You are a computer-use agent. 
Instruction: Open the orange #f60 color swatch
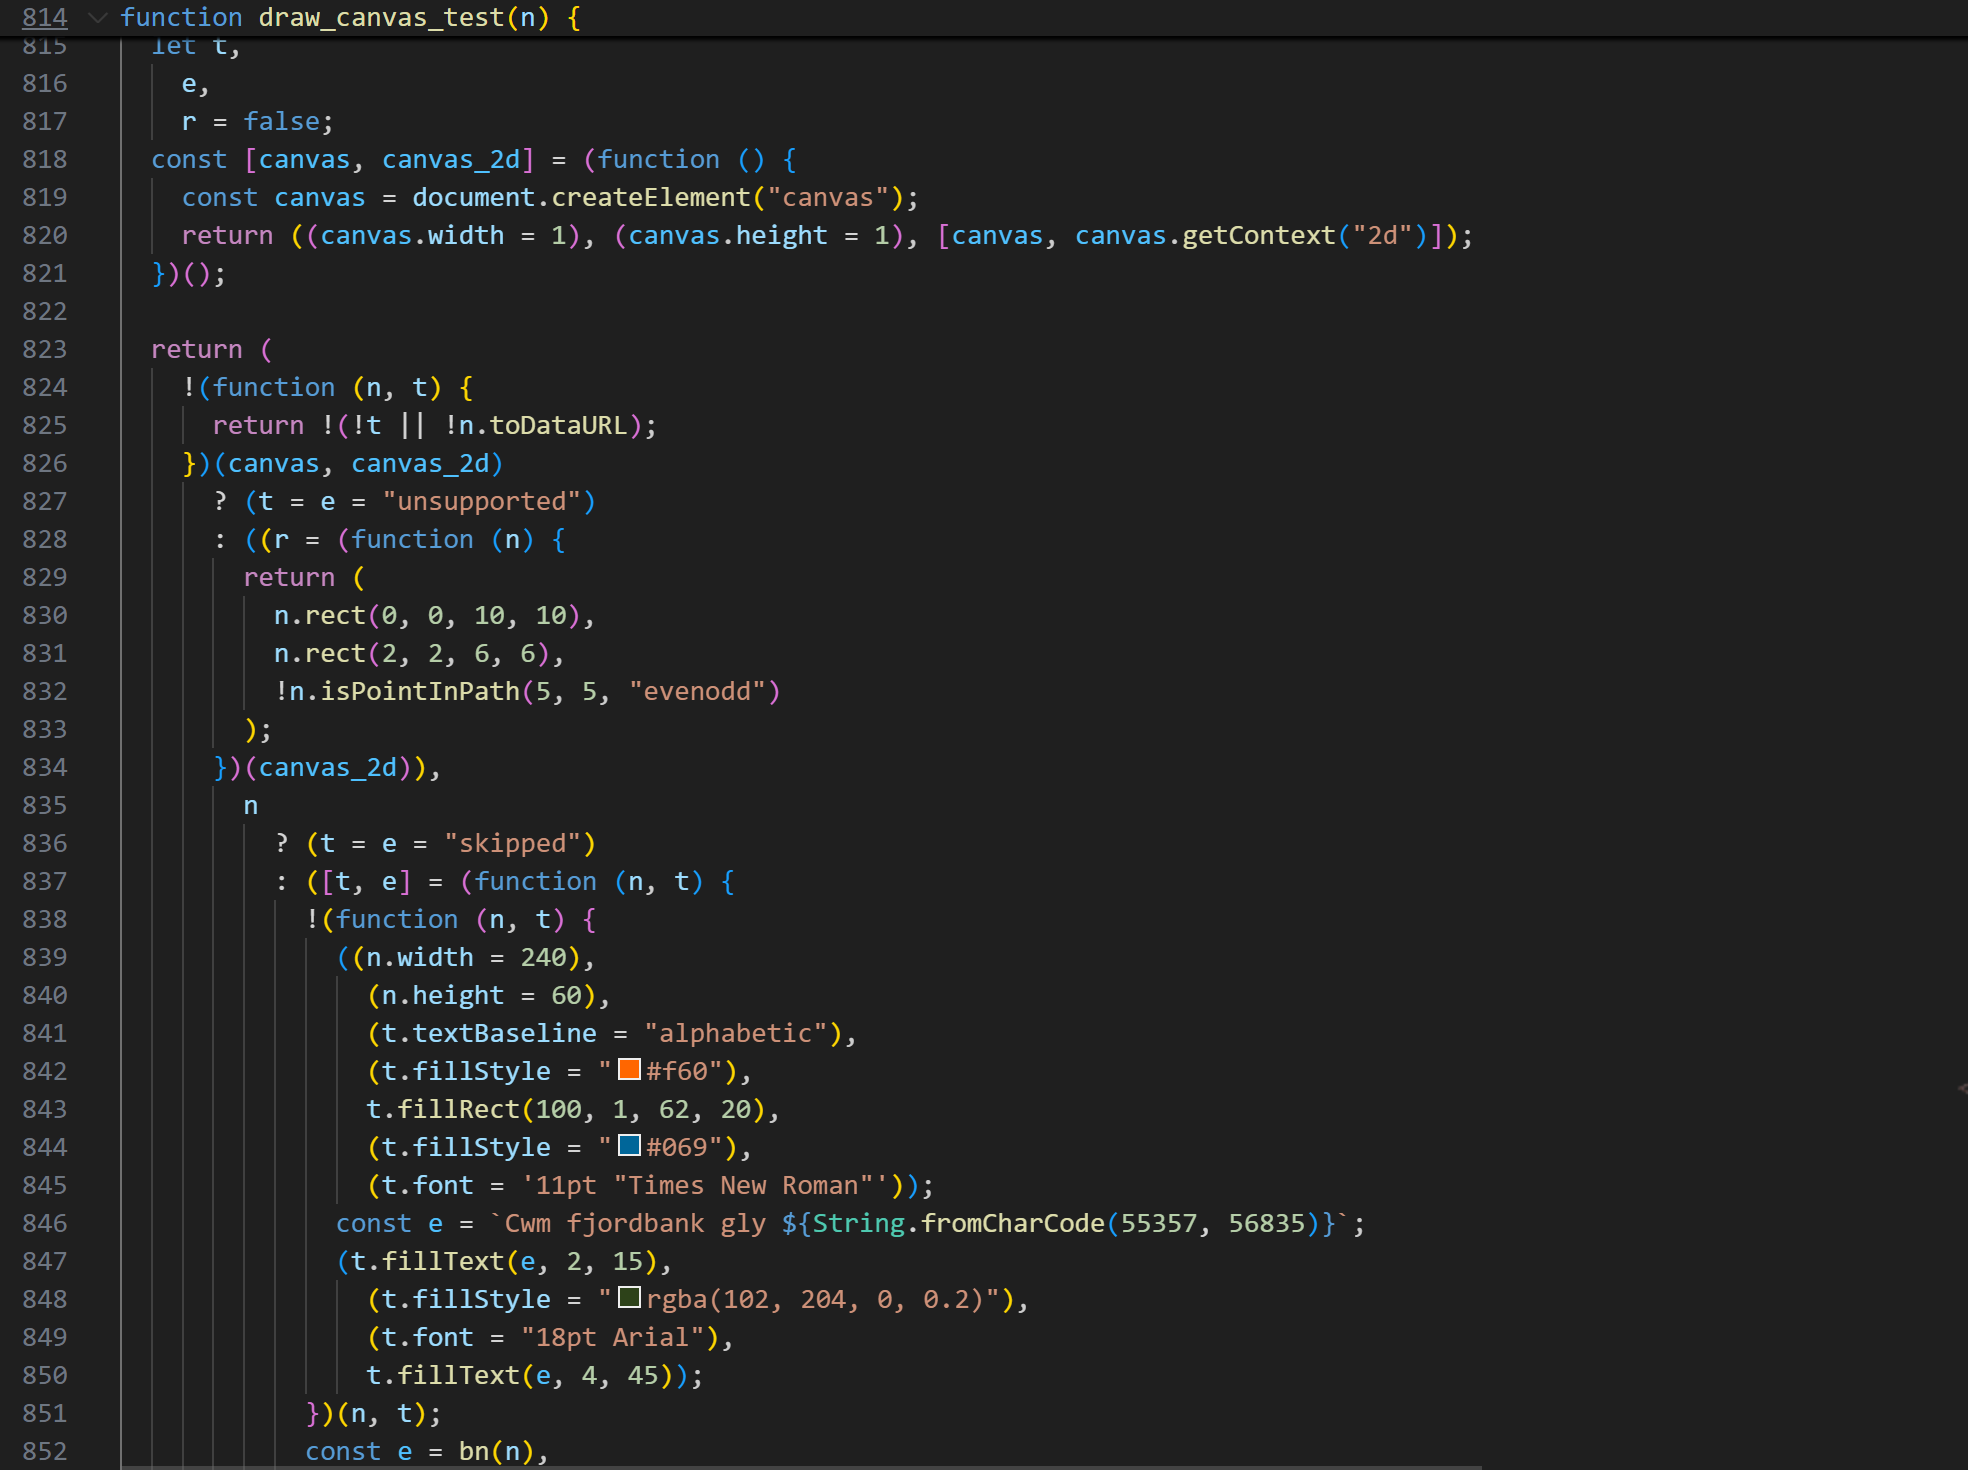coord(629,1069)
